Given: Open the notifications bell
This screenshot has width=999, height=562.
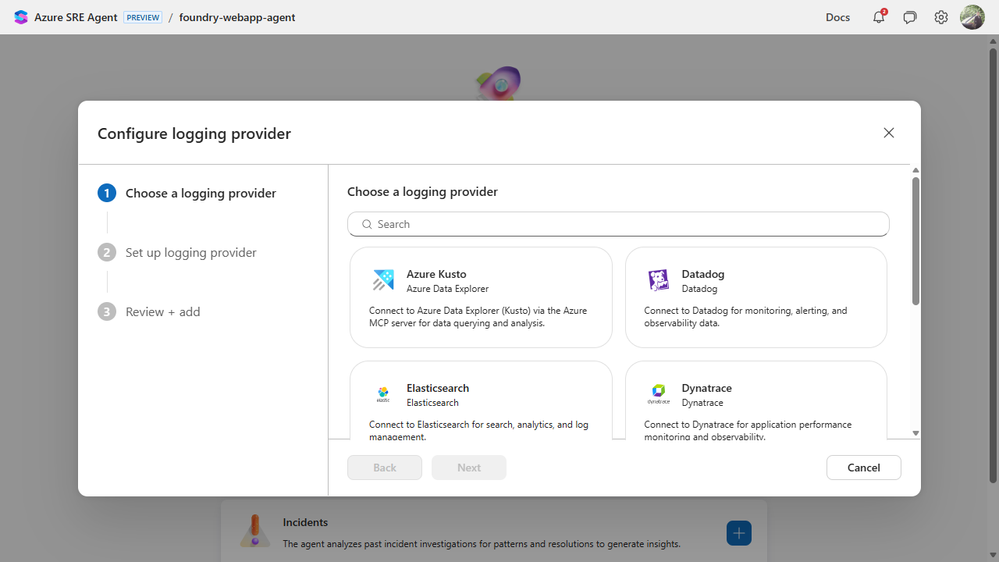Looking at the screenshot, I should coord(879,17).
